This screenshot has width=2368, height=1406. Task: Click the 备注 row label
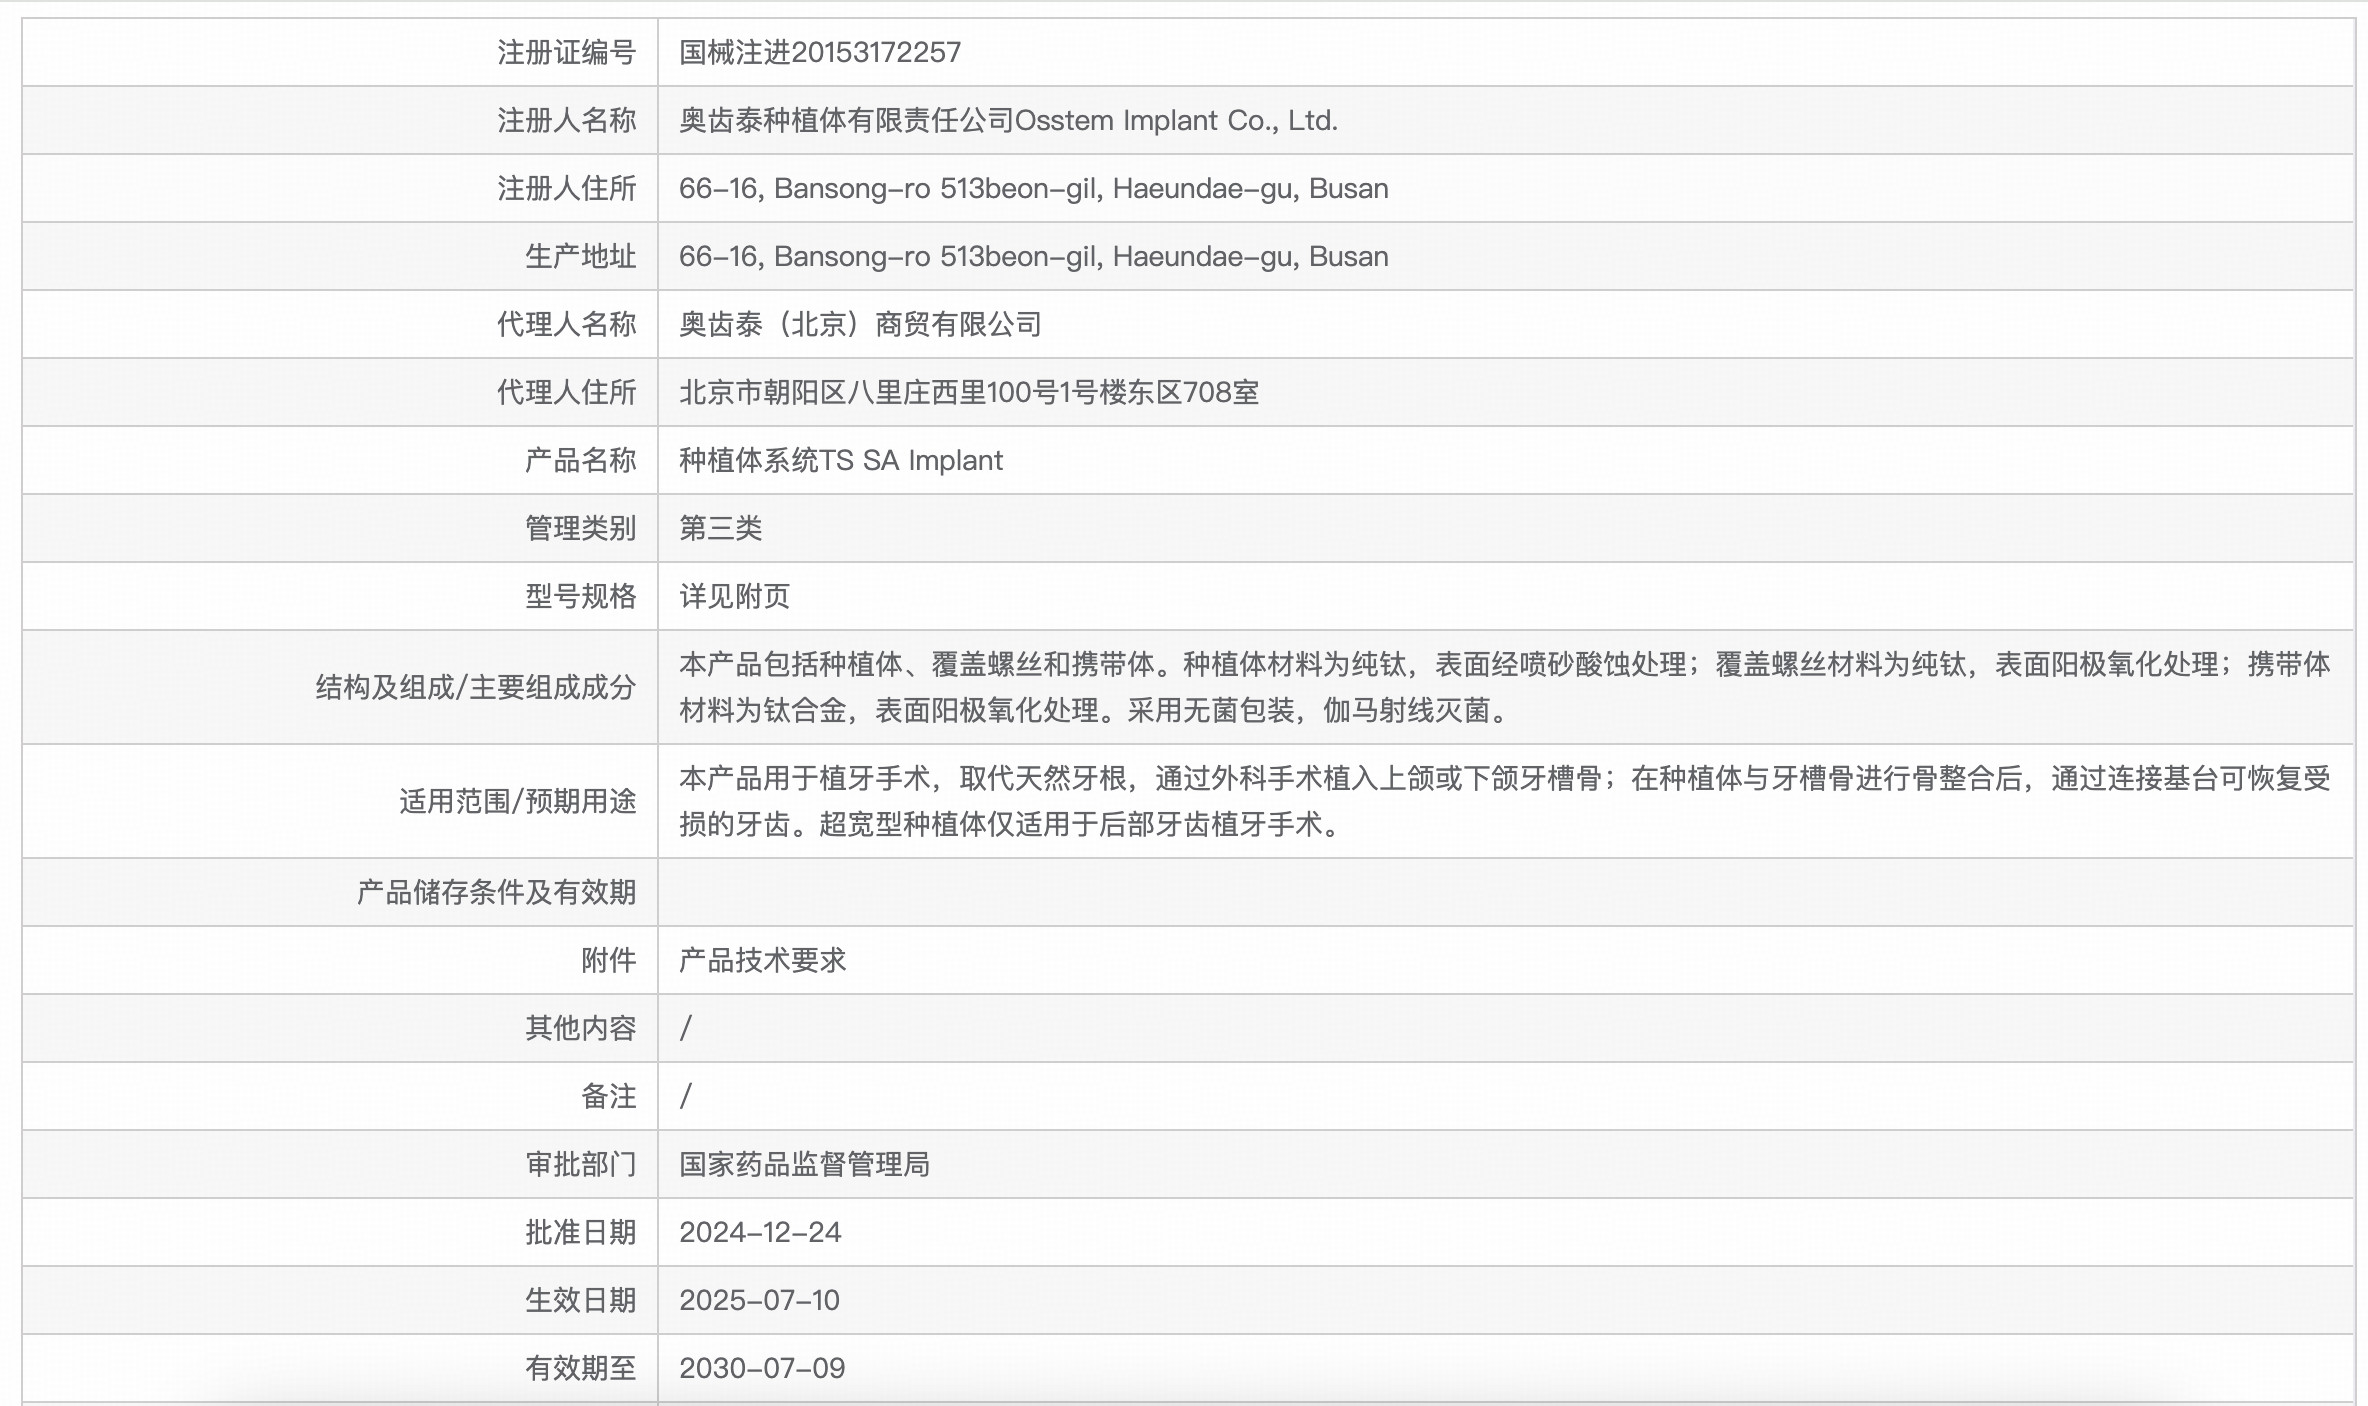coord(608,1096)
